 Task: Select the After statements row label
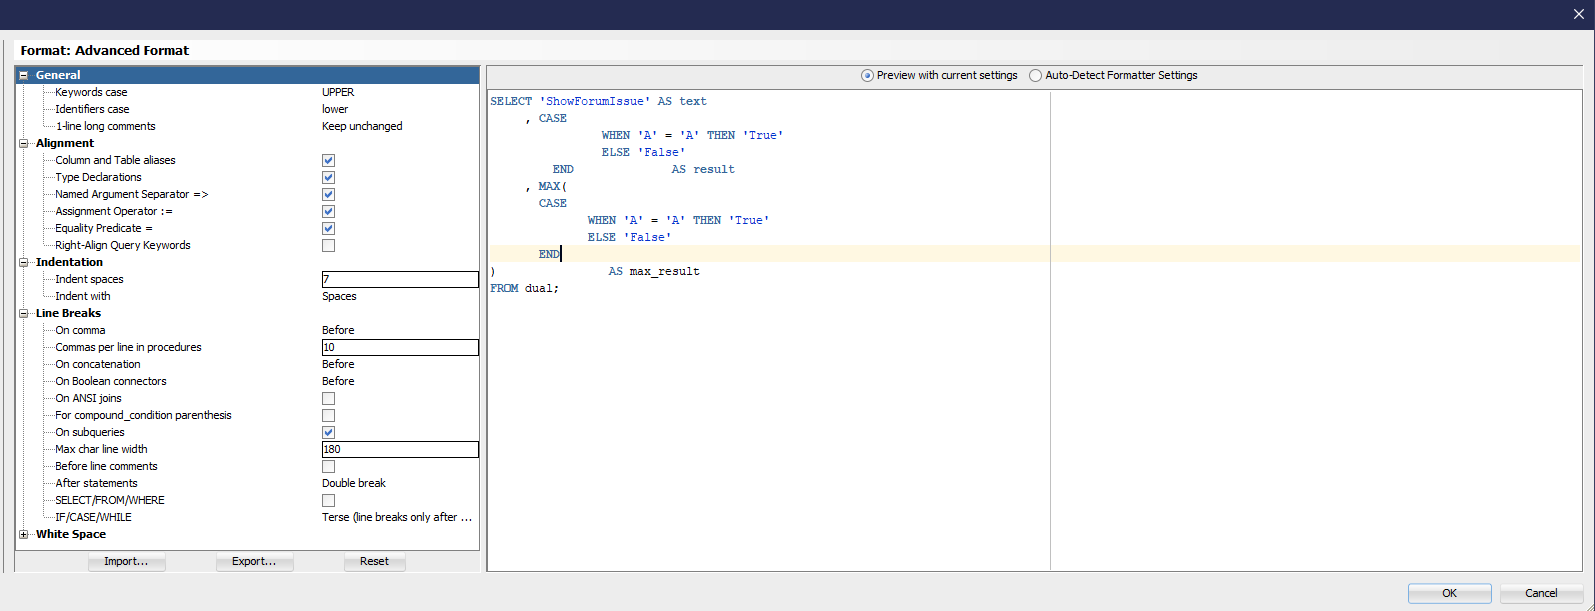[x=96, y=483]
